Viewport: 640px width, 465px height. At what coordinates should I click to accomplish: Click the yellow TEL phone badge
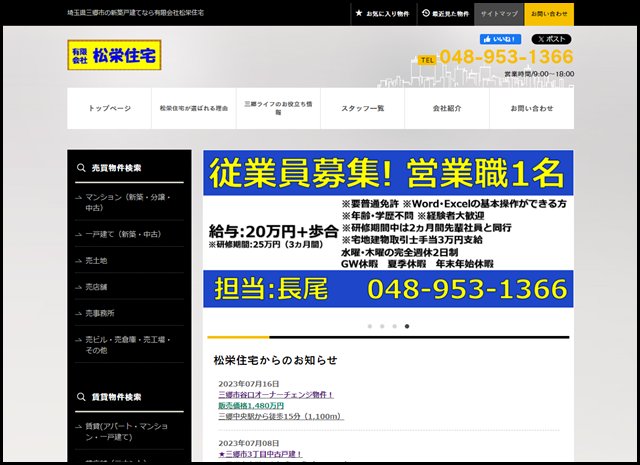[x=427, y=60]
